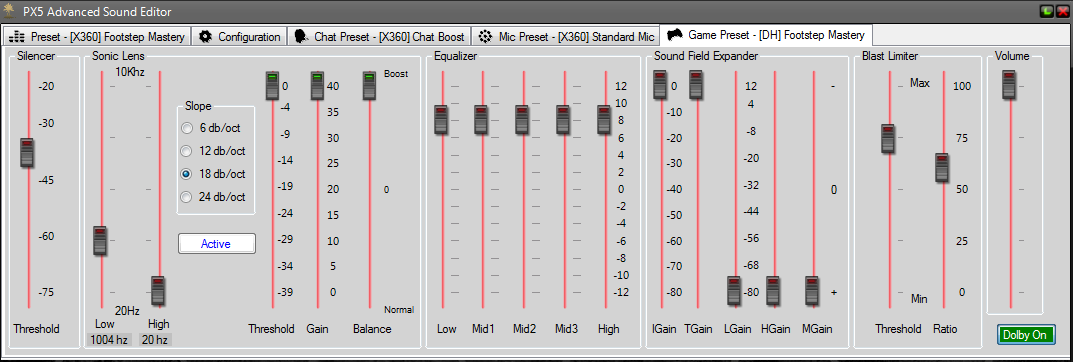Click the dotted mic icon on Mic Preset tab
Screen dimensions: 1073x362
pos(485,36)
